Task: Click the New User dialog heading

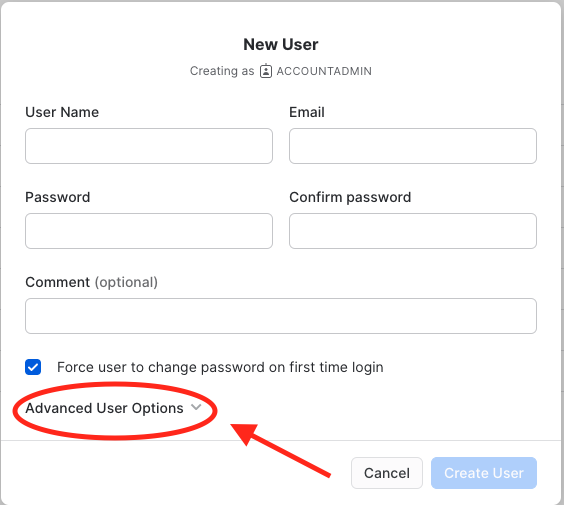Action: (281, 45)
